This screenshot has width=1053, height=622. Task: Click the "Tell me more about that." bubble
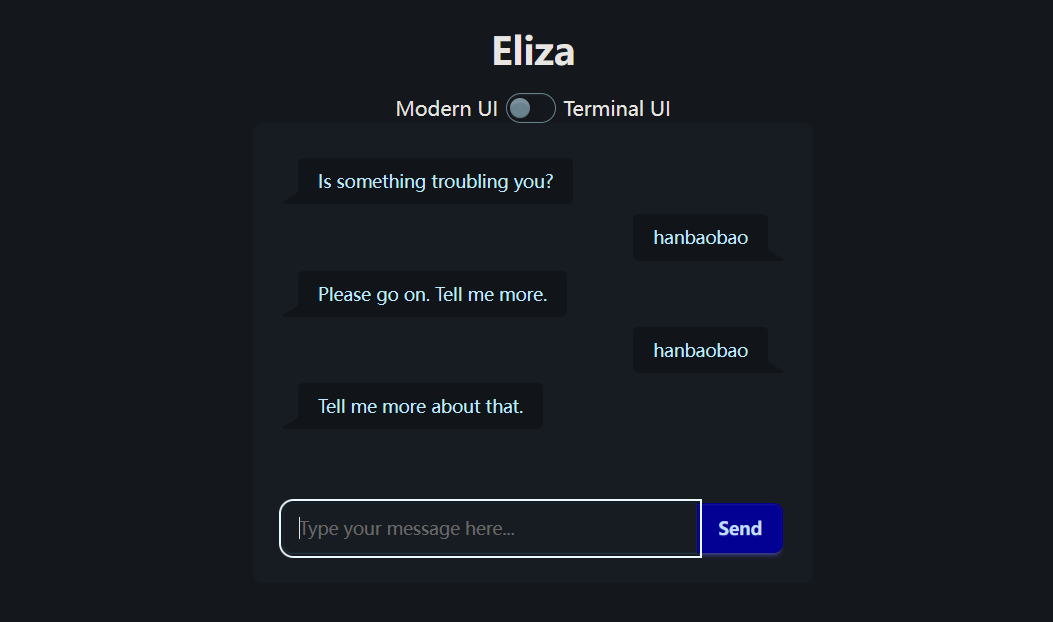pos(420,406)
